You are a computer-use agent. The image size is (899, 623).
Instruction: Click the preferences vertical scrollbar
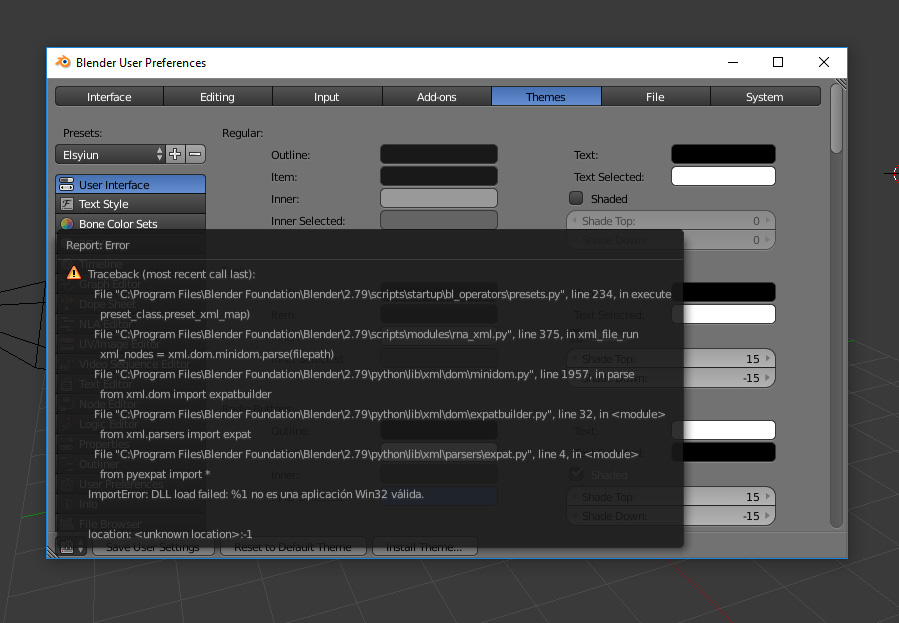pos(837,119)
